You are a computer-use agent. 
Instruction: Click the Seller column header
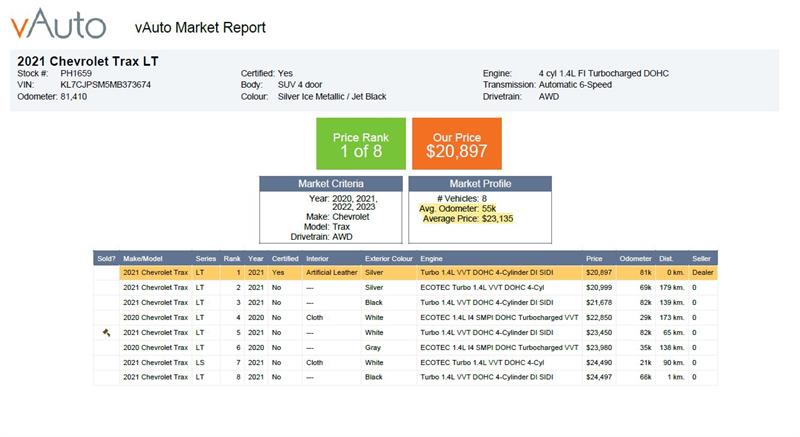702,259
